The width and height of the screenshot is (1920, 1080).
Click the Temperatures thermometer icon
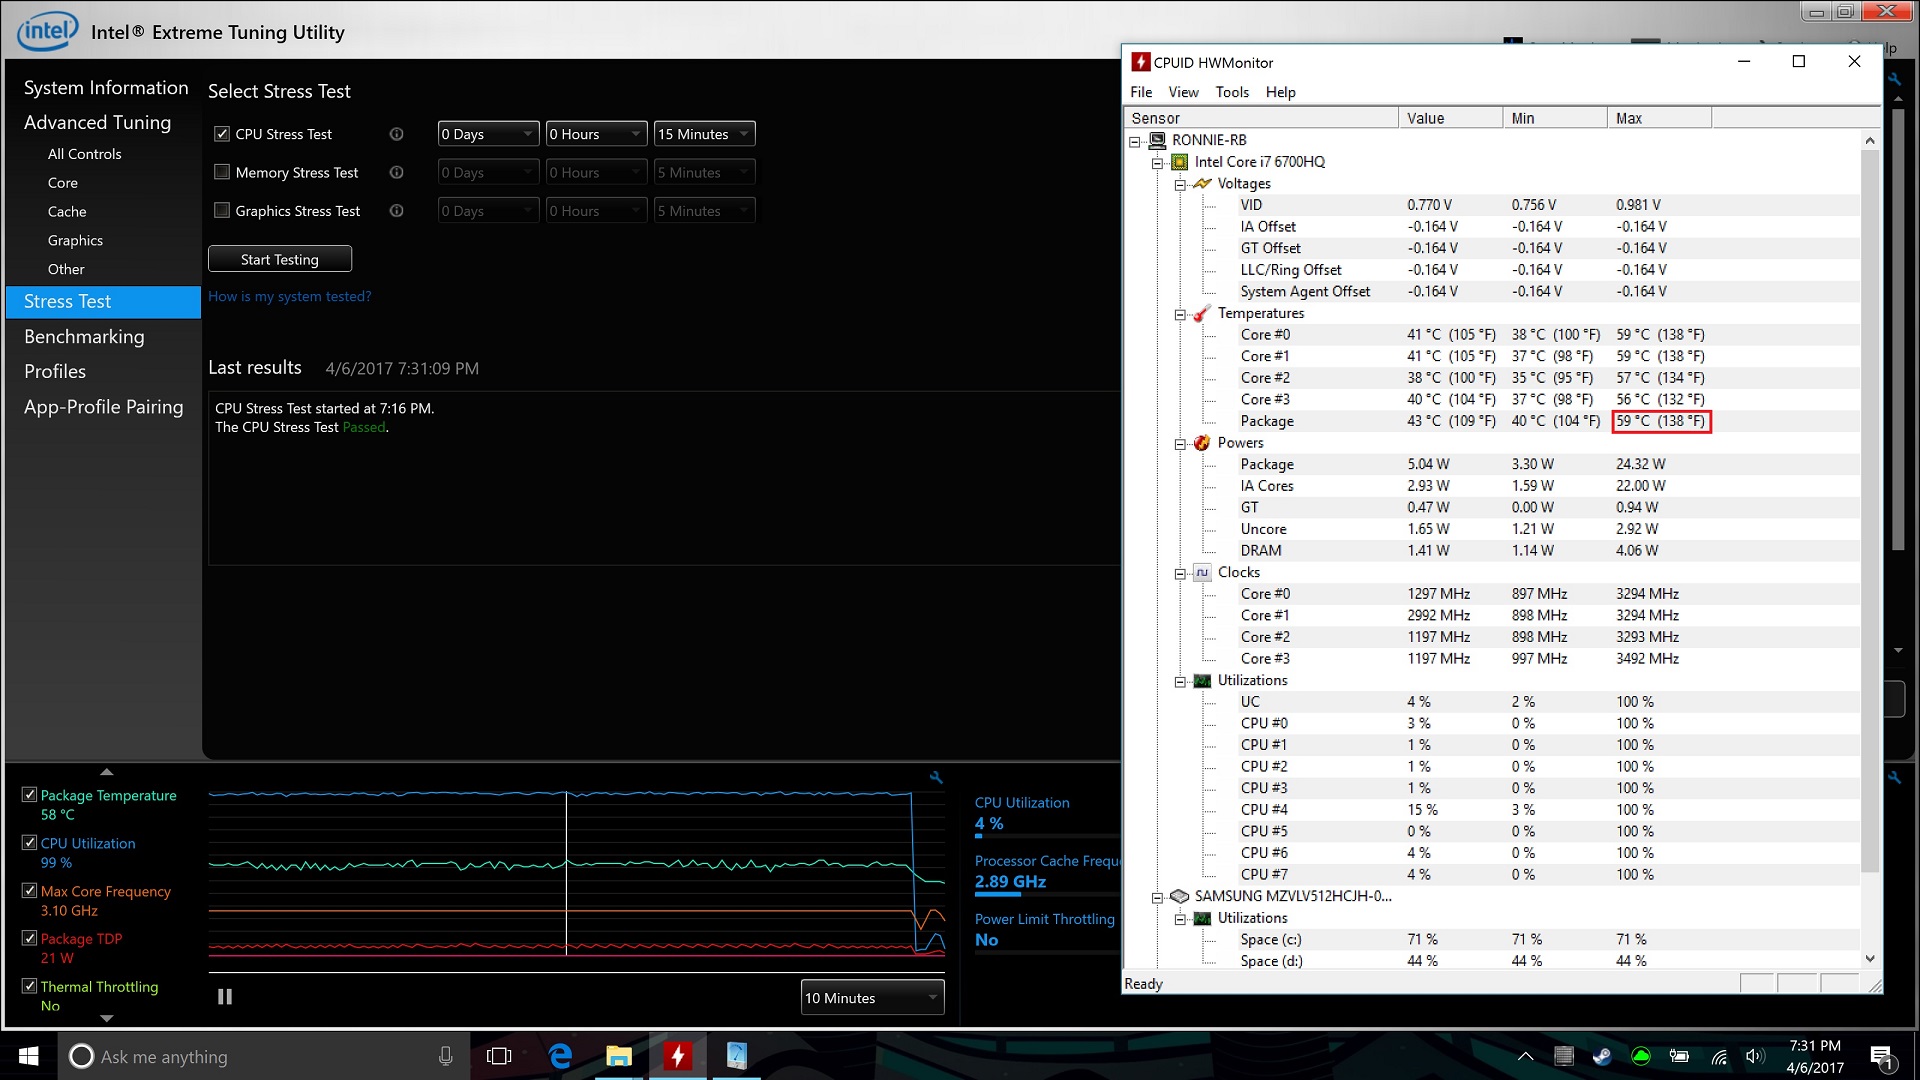(1202, 313)
